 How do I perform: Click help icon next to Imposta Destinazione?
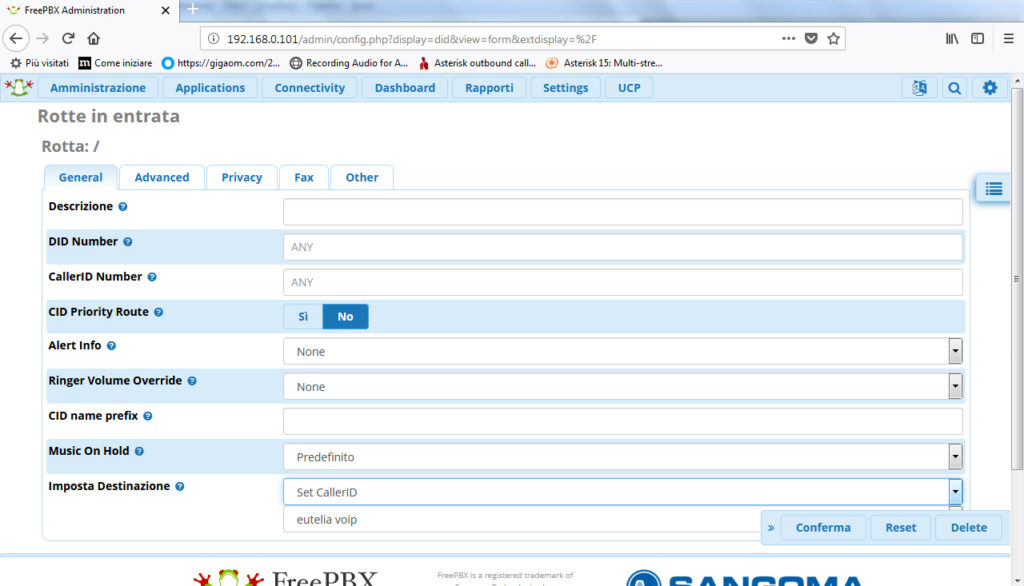click(x=180, y=487)
